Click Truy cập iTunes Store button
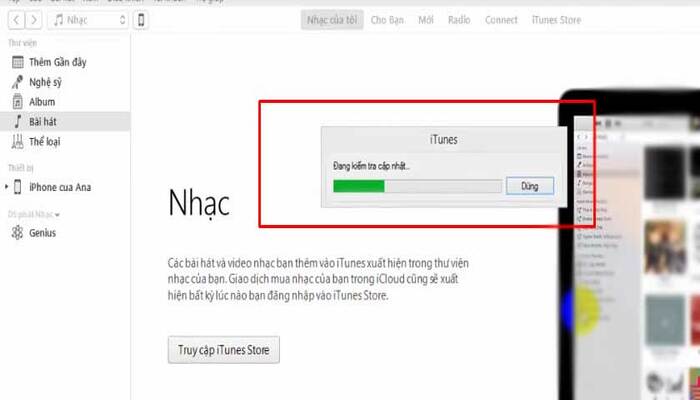 pos(224,350)
